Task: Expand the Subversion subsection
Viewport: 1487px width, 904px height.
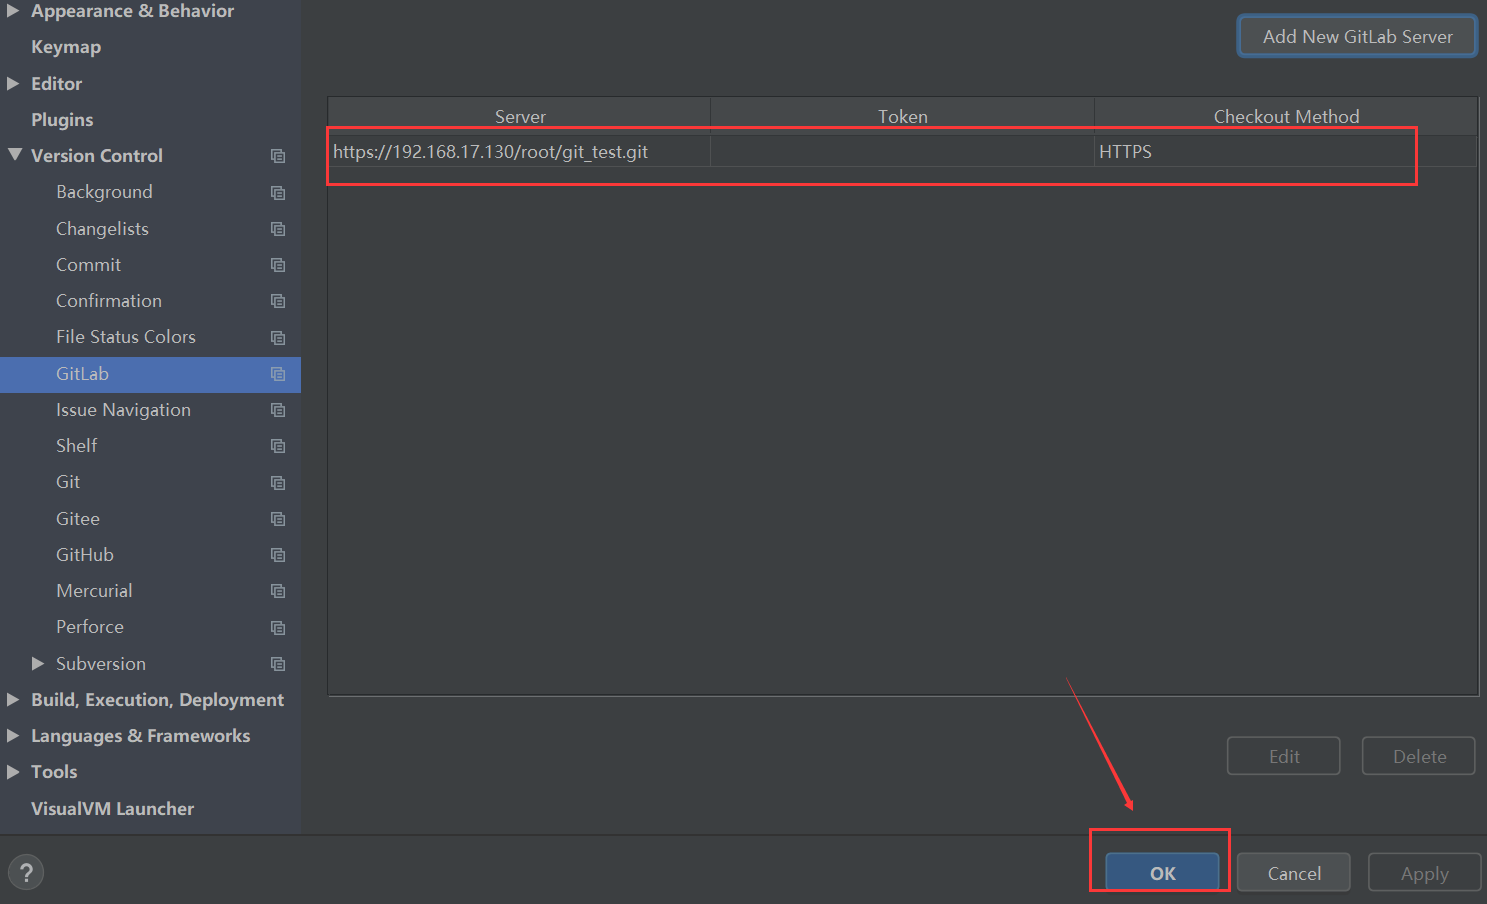Action: click(38, 663)
